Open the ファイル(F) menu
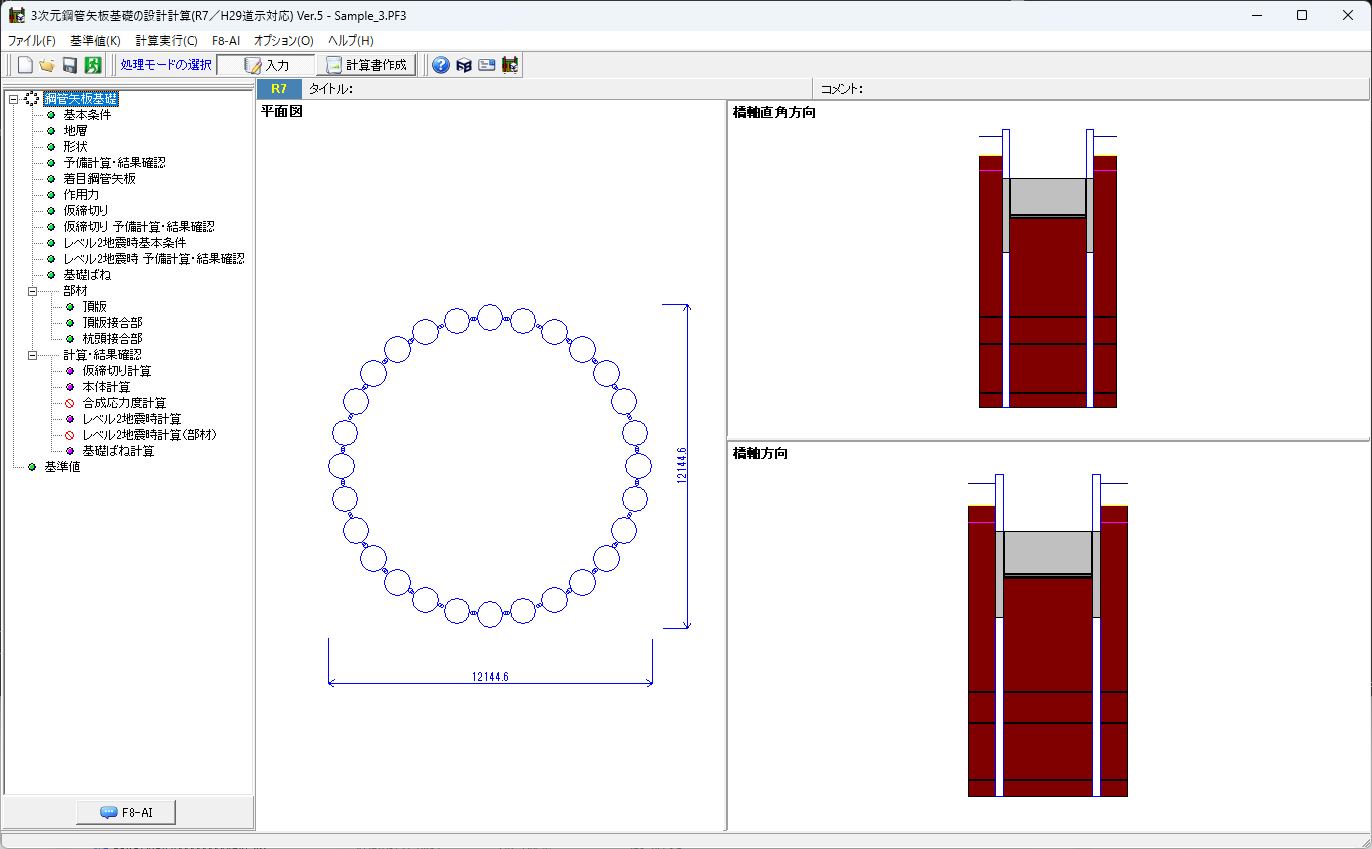This screenshot has height=849, width=1372. click(x=32, y=41)
